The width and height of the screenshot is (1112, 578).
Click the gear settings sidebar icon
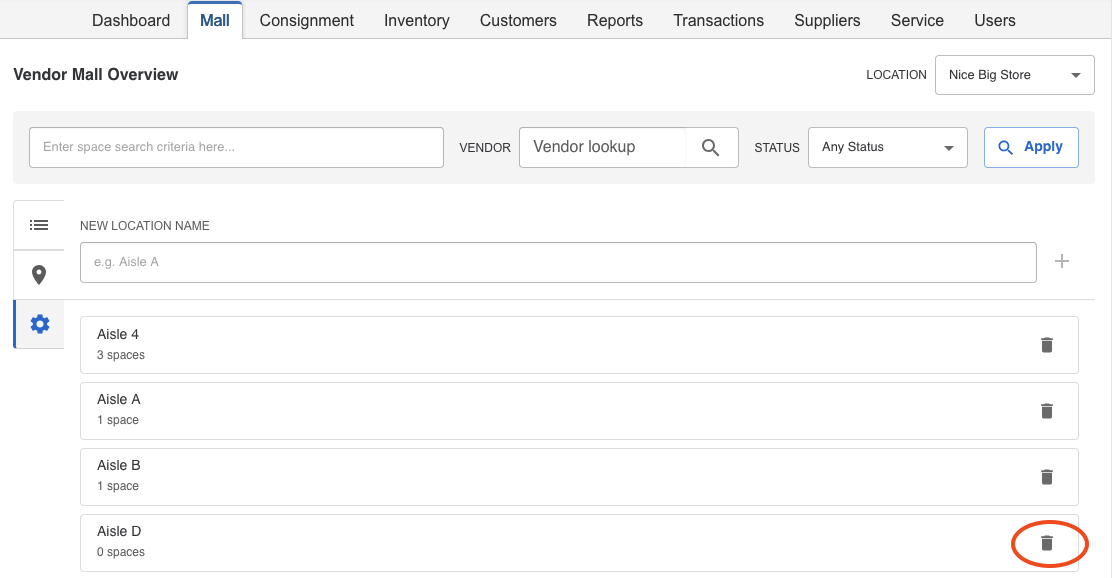pos(40,324)
